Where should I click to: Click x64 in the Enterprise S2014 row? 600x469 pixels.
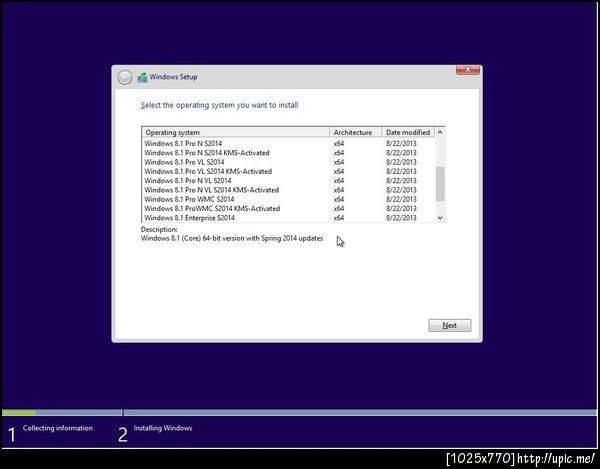click(x=339, y=218)
